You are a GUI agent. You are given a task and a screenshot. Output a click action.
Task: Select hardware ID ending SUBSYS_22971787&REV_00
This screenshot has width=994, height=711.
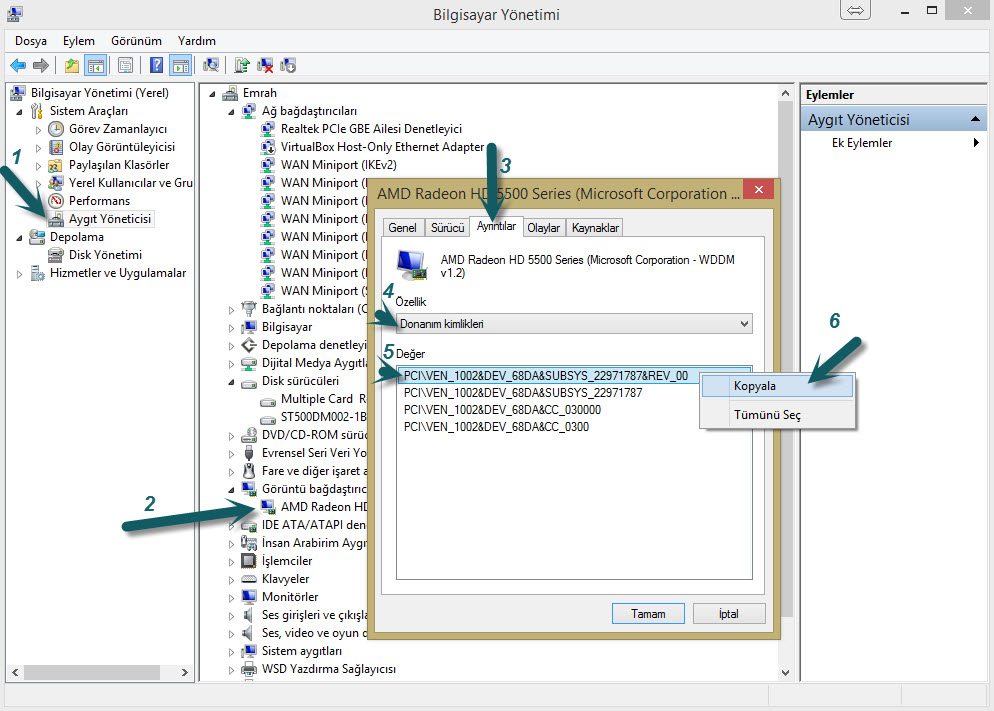coord(546,376)
